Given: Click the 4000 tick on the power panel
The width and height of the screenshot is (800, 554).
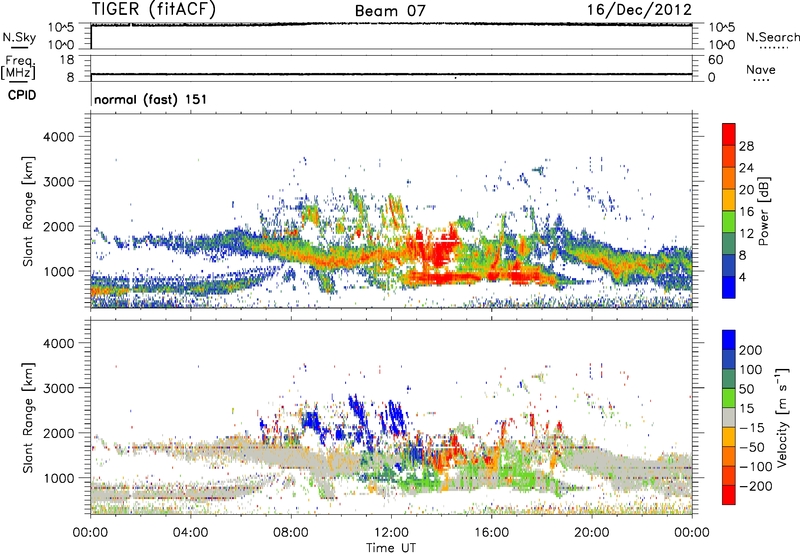Looking at the screenshot, I should point(58,137).
